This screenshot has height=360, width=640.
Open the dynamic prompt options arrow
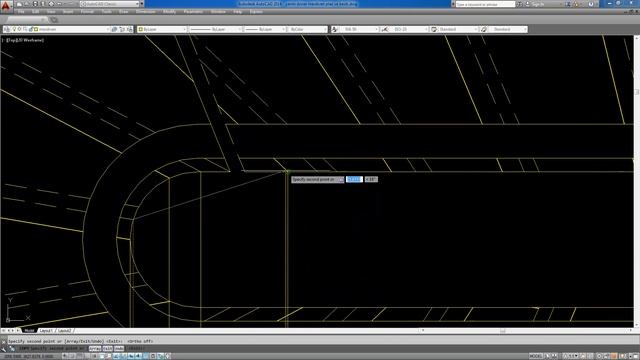341,179
